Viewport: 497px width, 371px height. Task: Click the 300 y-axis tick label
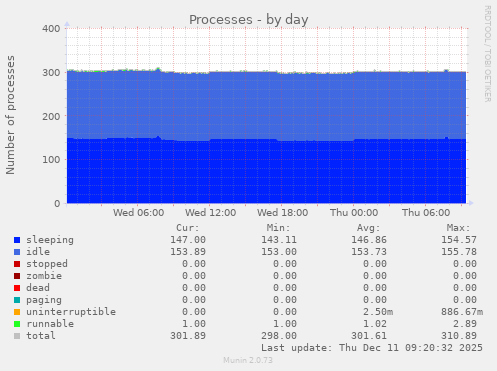click(x=51, y=73)
